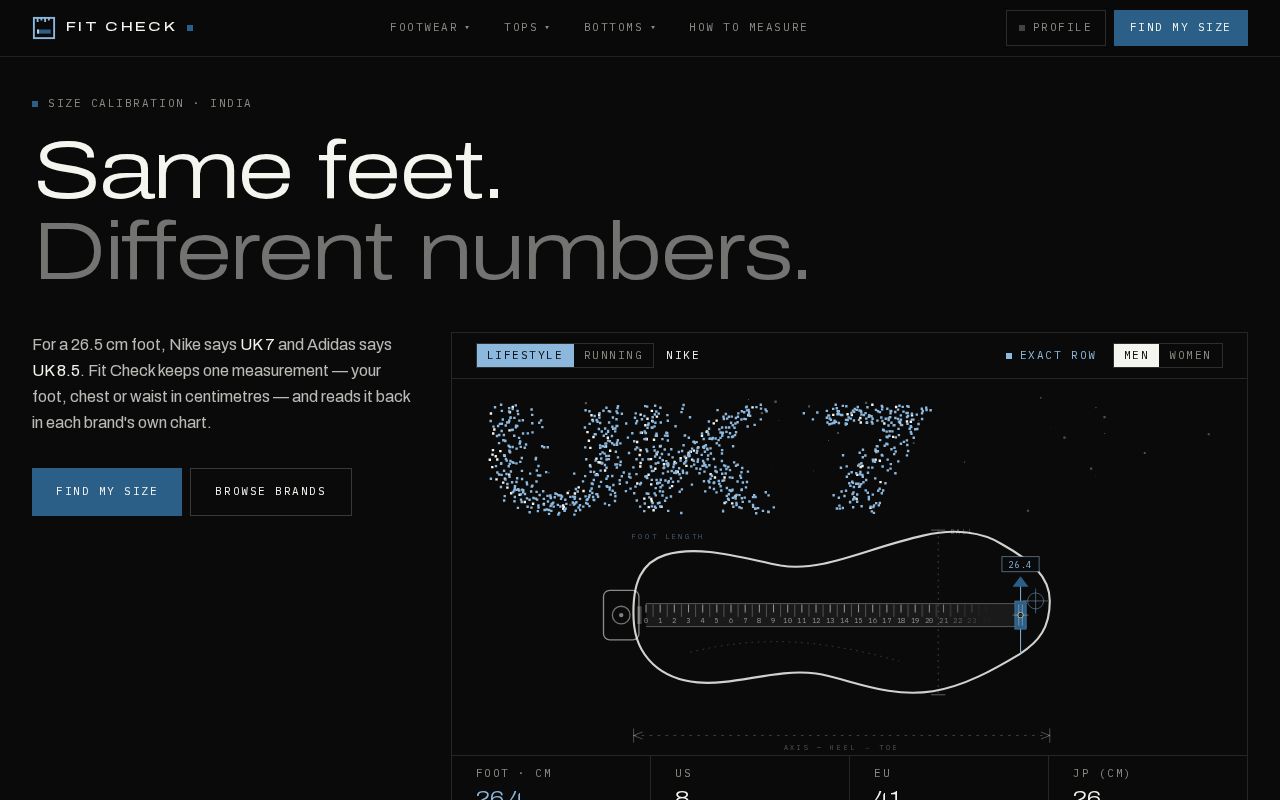Click the "Same feet." headline
1280x800 pixels.
[x=269, y=171]
